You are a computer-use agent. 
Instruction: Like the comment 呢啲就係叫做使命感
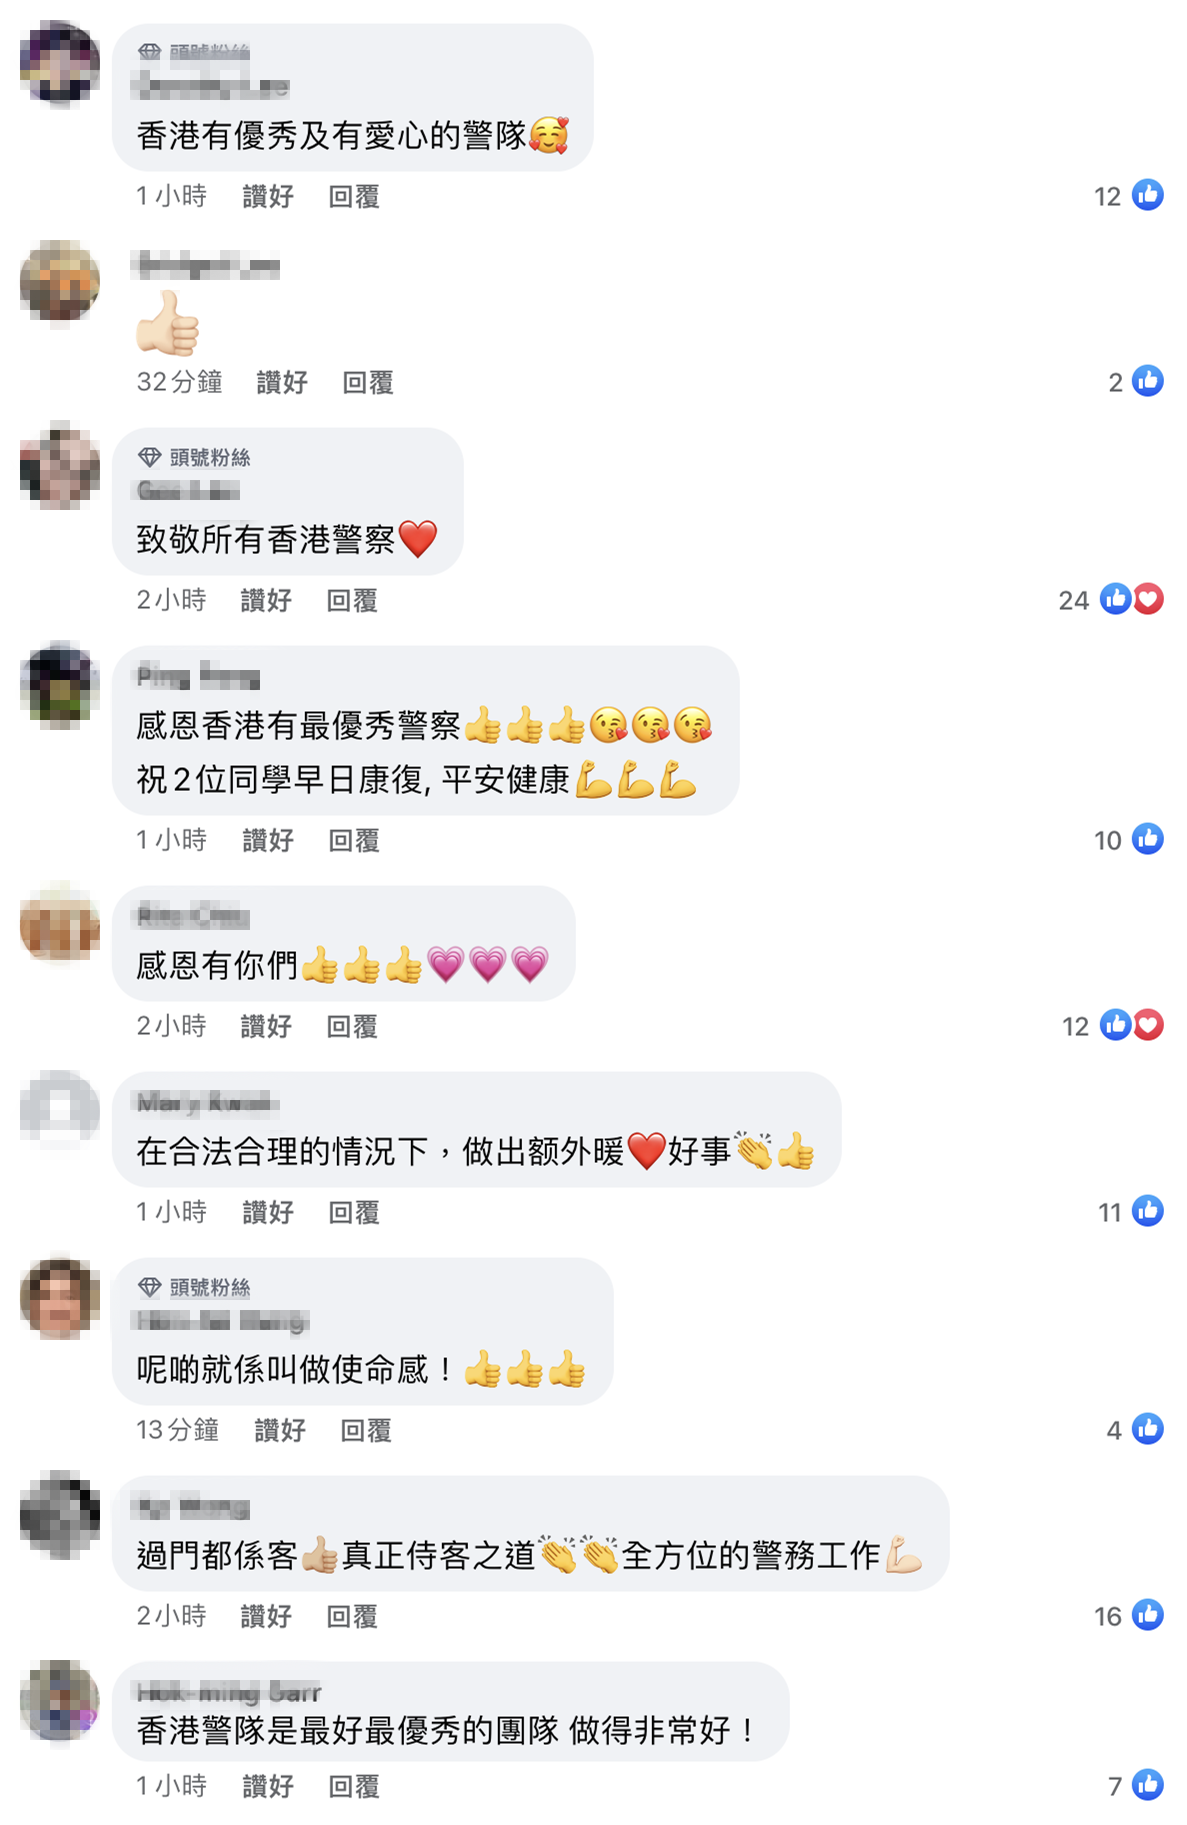tap(280, 1431)
